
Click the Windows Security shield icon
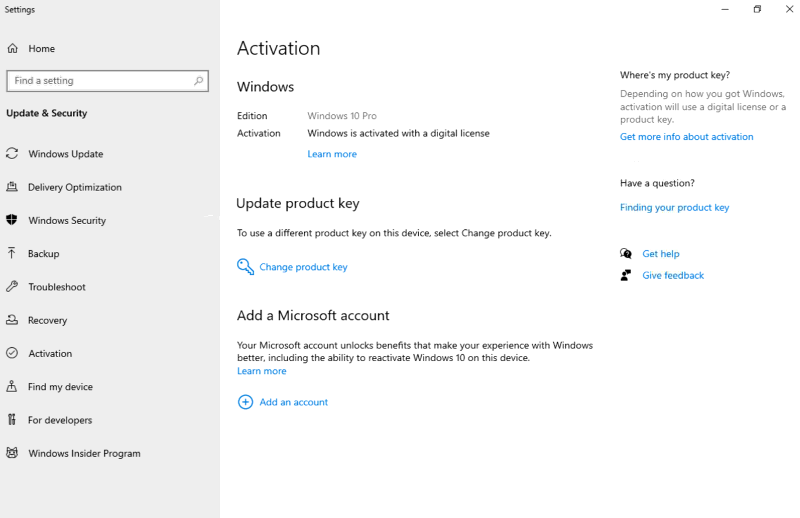(x=12, y=220)
